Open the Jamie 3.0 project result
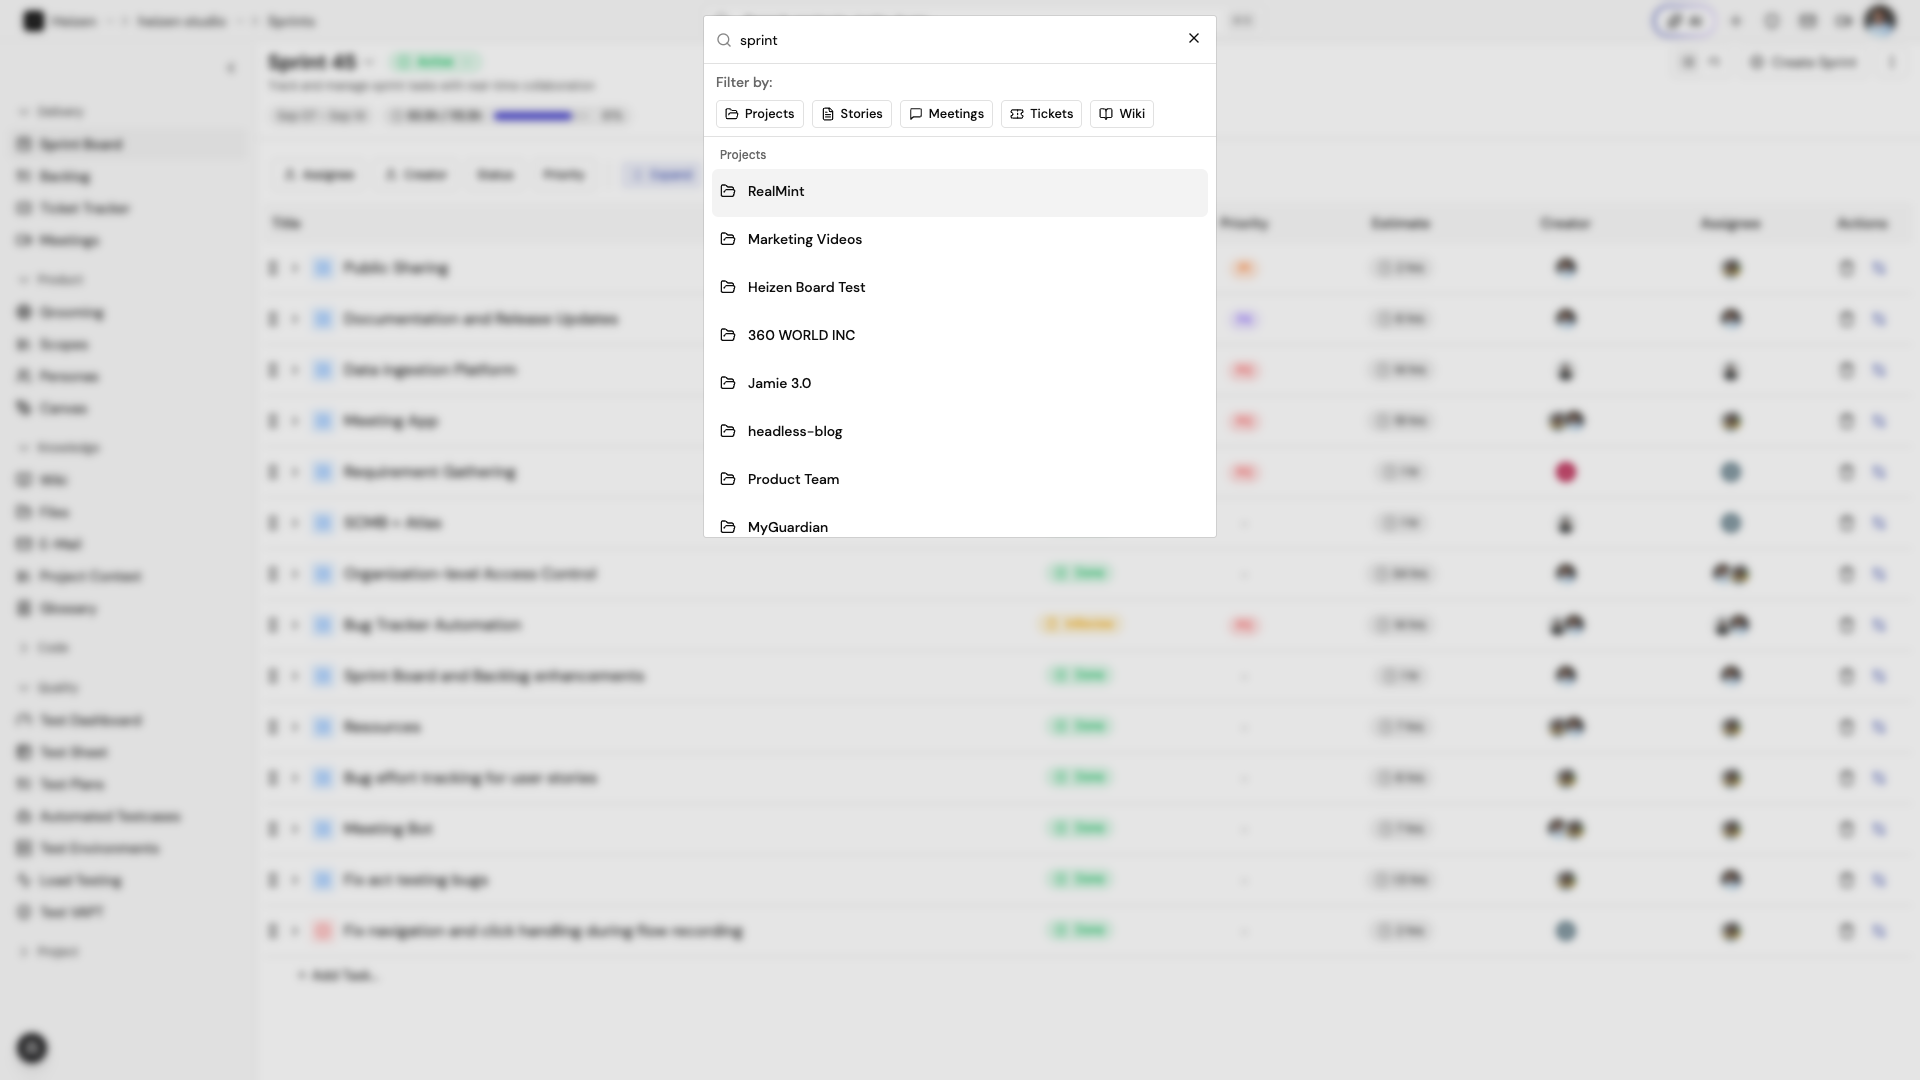 point(959,384)
